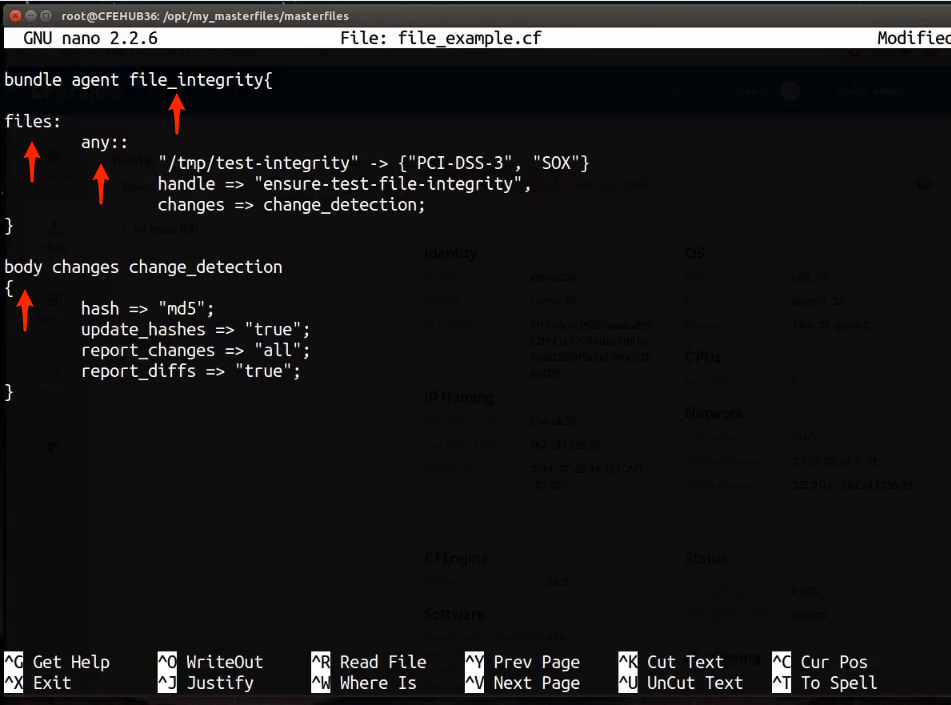Click the terminal window title bar path

207,16
